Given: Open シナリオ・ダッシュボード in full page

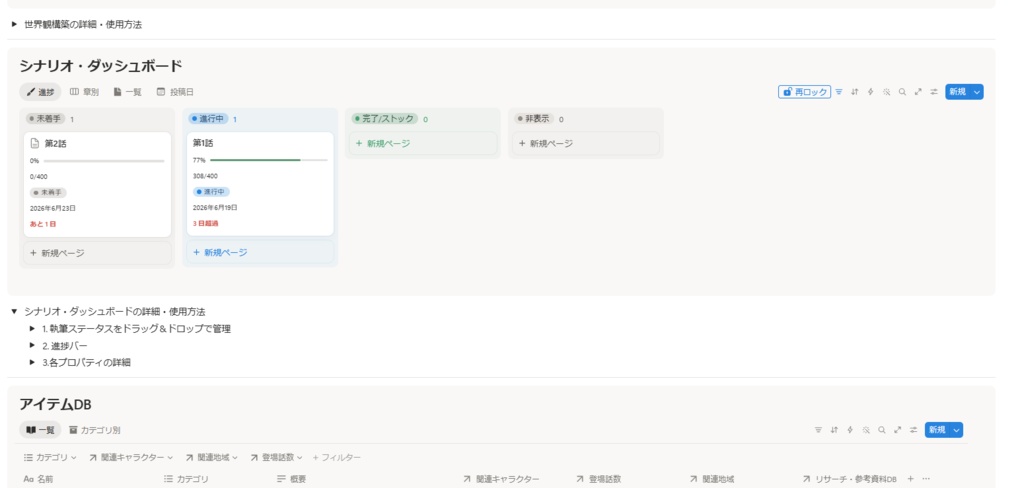Looking at the screenshot, I should (918, 92).
